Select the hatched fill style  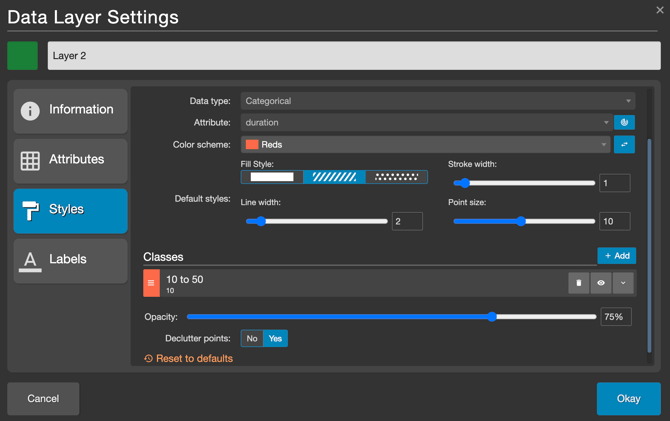pos(334,177)
